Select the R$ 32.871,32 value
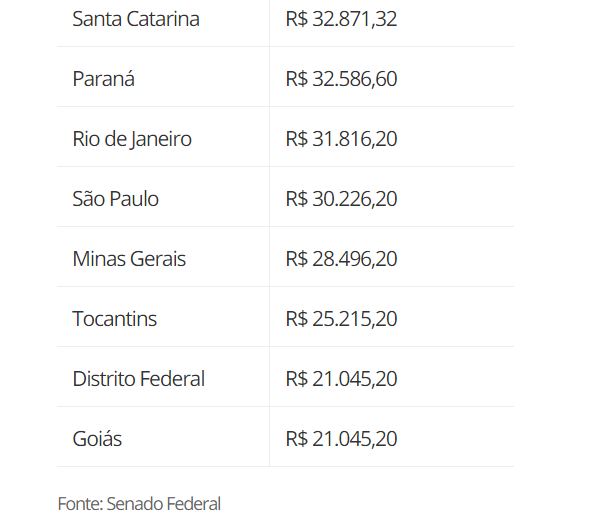 (341, 19)
